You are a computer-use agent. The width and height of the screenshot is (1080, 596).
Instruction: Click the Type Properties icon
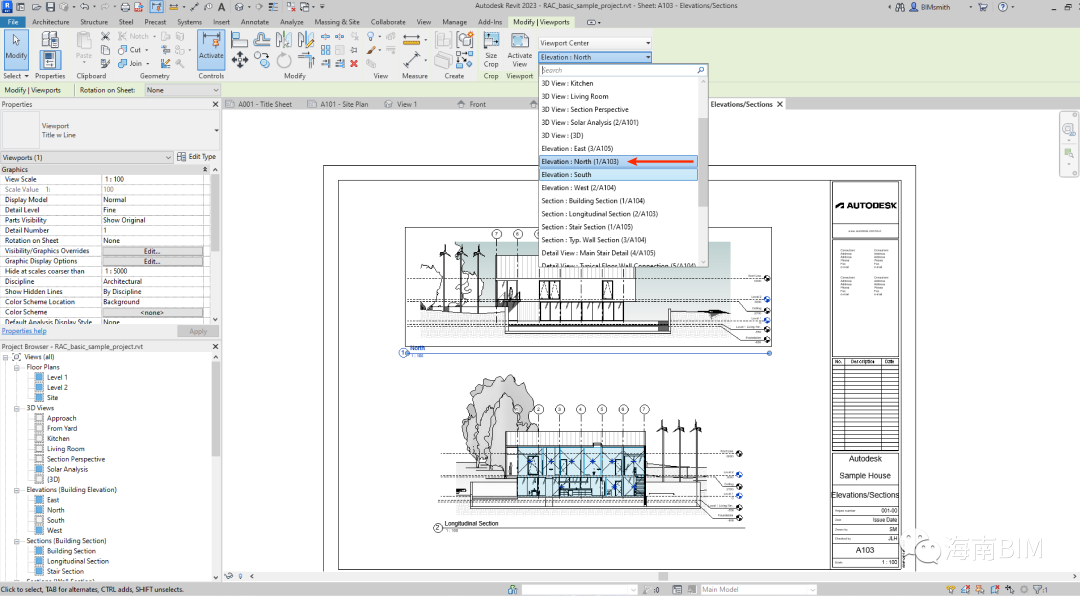click(x=50, y=39)
